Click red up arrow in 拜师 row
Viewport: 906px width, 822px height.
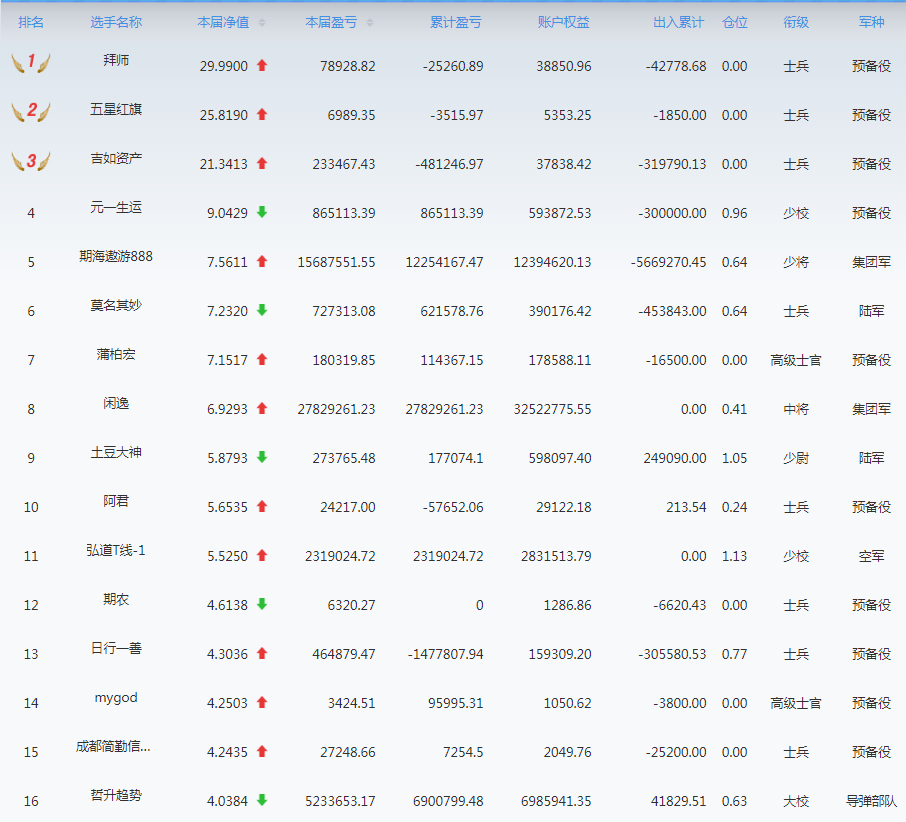tap(262, 65)
